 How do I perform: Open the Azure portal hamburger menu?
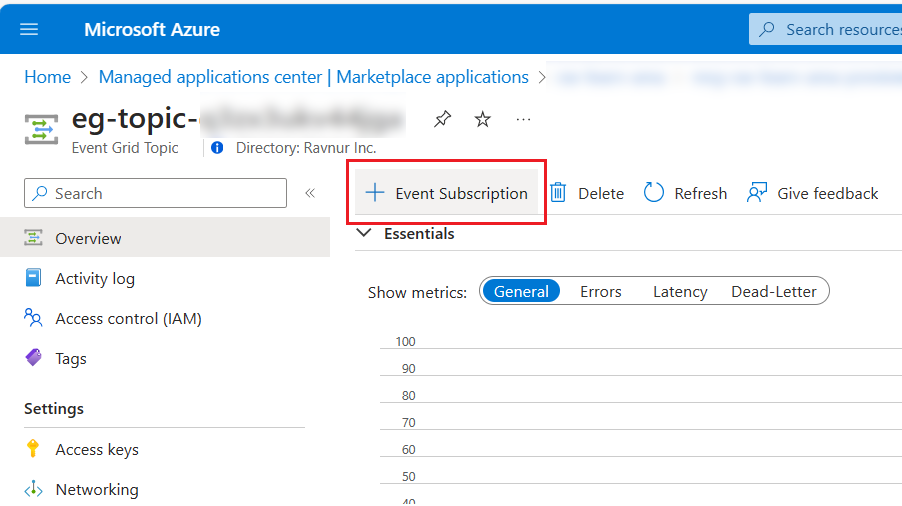tap(29, 29)
